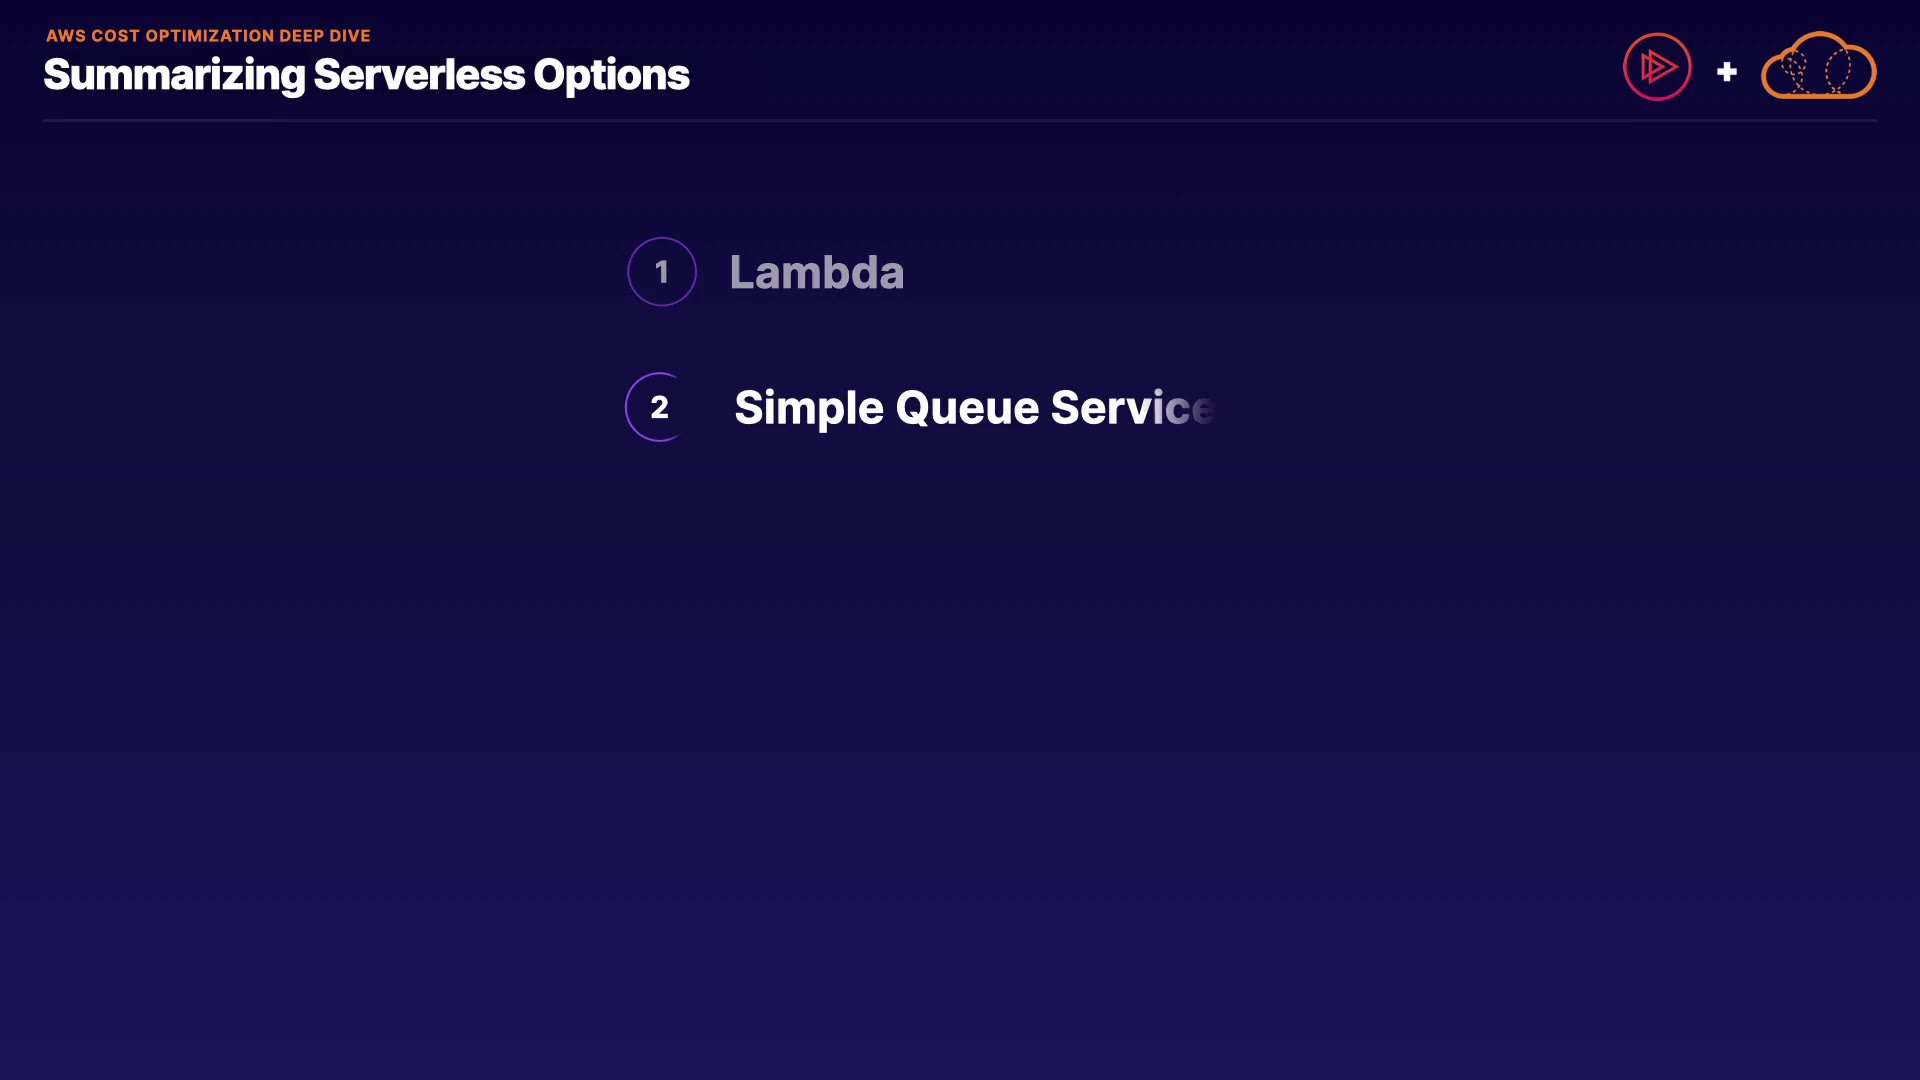This screenshot has width=1920, height=1080.
Task: Select the numbered circle 2 bullet
Action: coord(659,407)
